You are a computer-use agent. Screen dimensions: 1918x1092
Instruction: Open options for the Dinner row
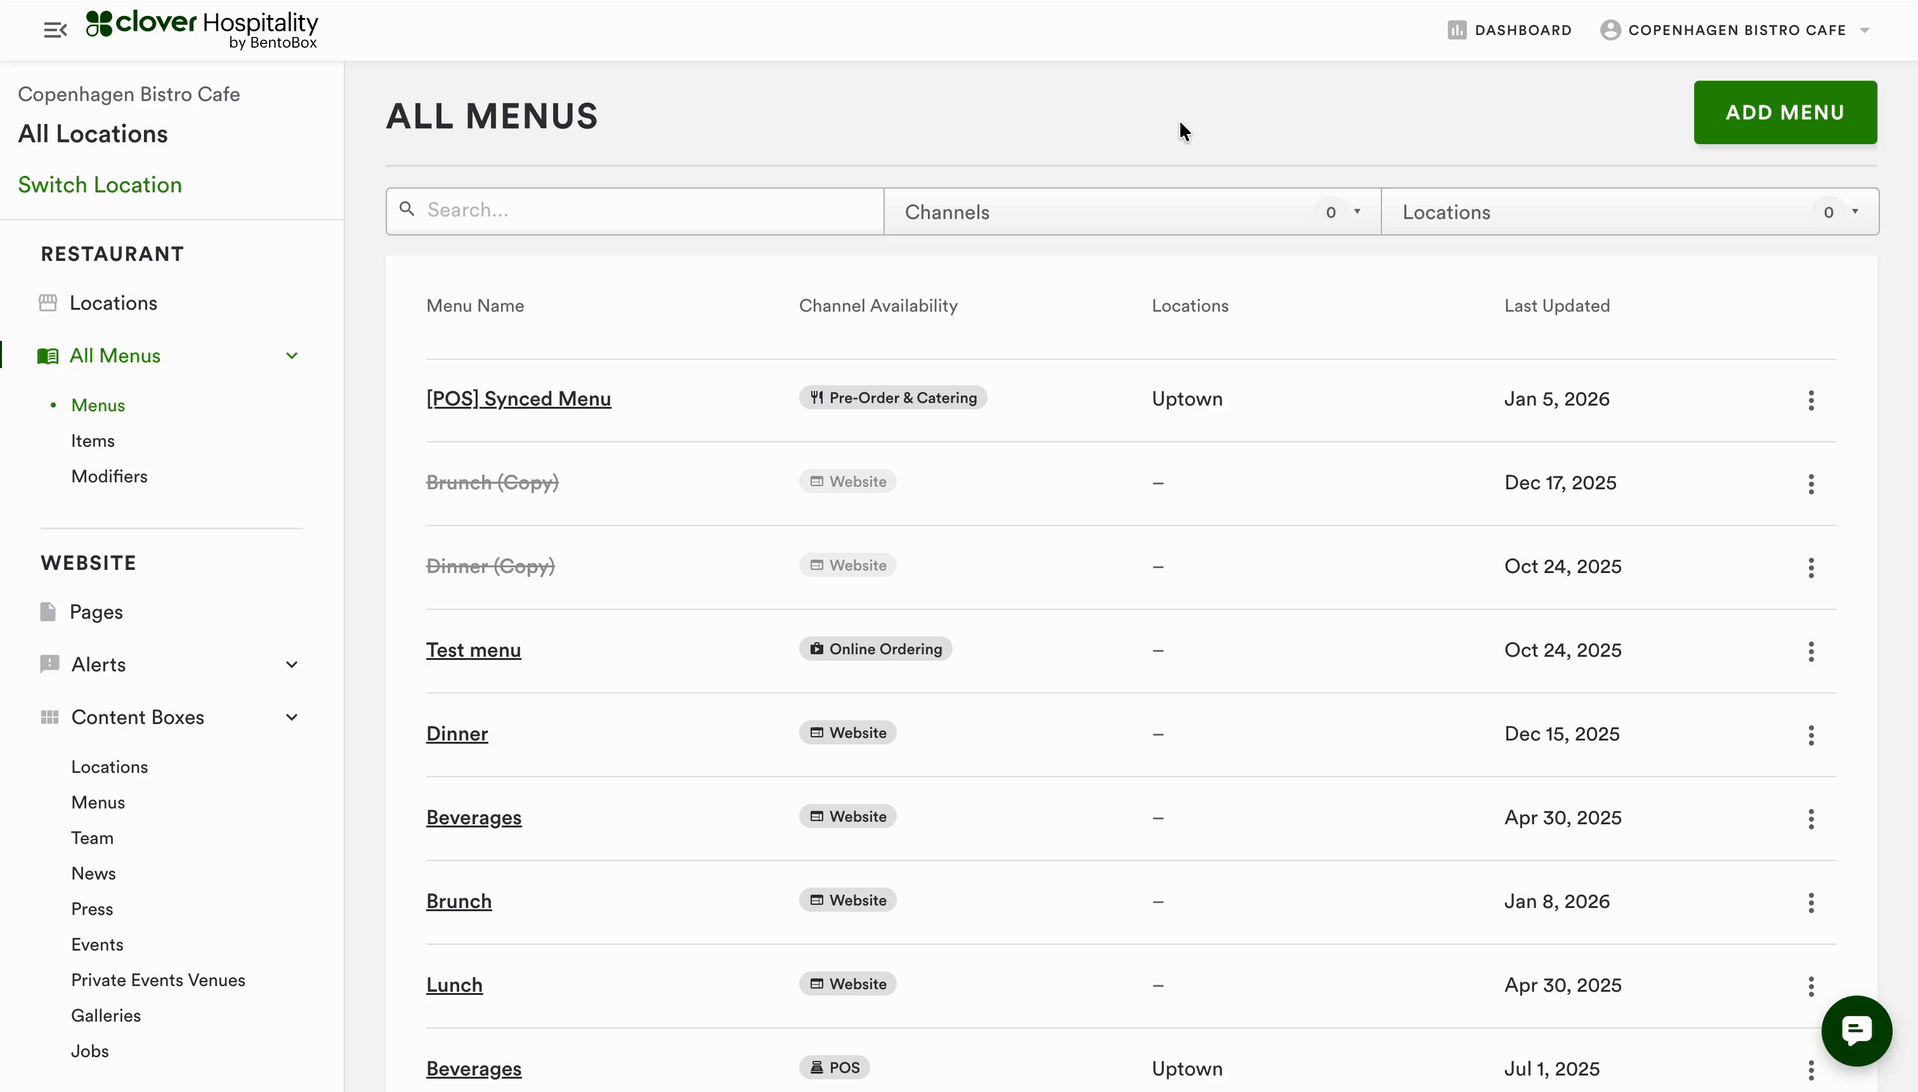[1811, 736]
